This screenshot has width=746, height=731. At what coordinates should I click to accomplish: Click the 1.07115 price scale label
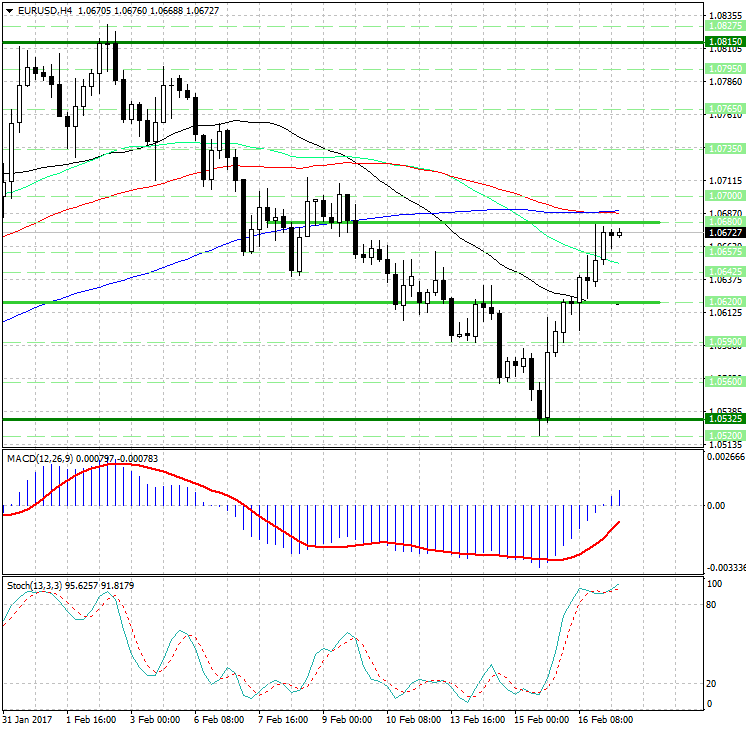(x=726, y=181)
